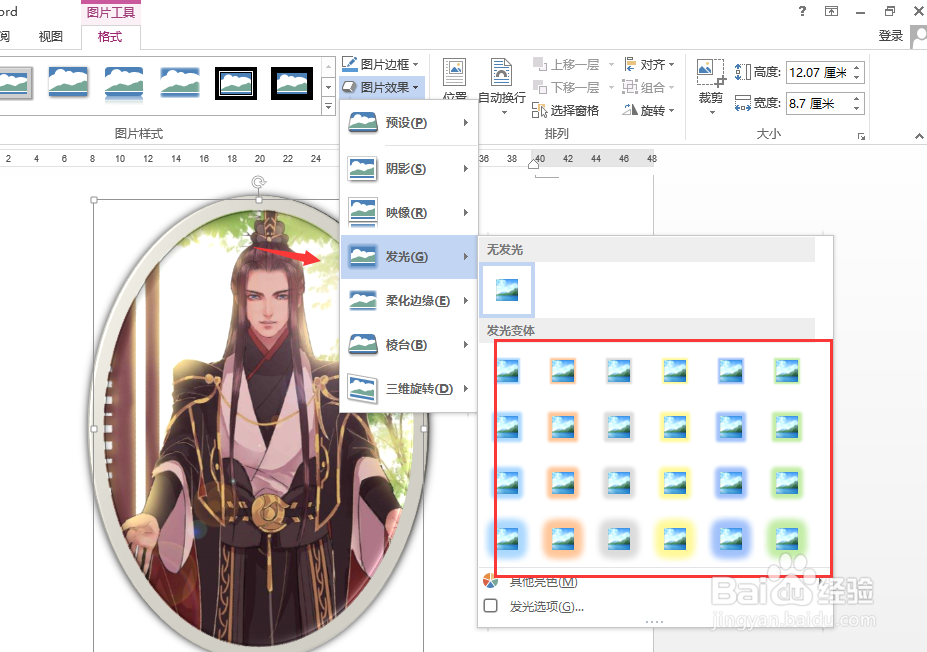Apply orange glow variant in first row
The image size is (927, 652).
563,371
